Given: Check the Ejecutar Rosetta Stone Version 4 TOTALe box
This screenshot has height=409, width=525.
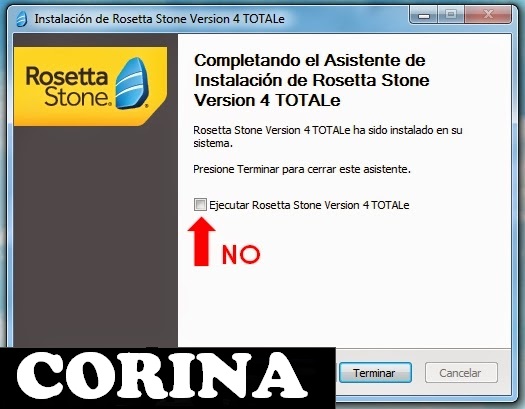Looking at the screenshot, I should tap(200, 204).
